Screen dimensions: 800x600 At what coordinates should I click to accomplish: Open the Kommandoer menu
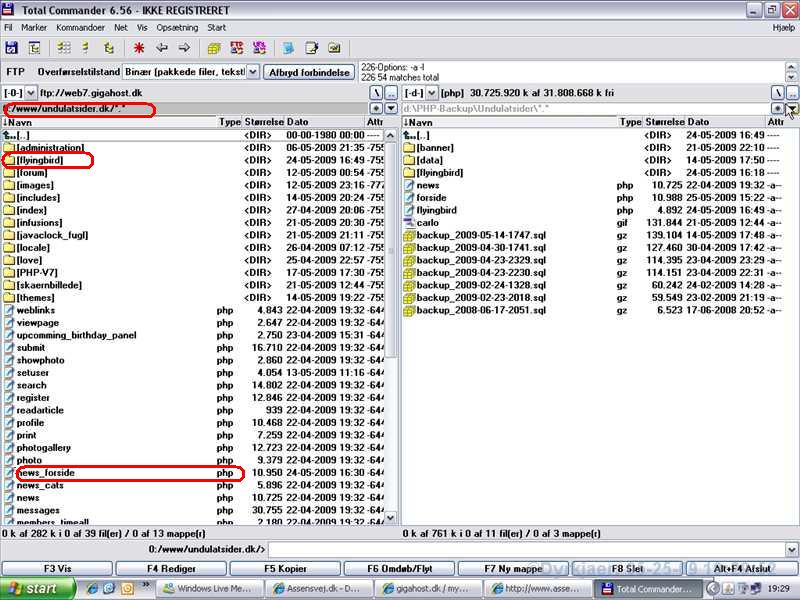click(80, 28)
